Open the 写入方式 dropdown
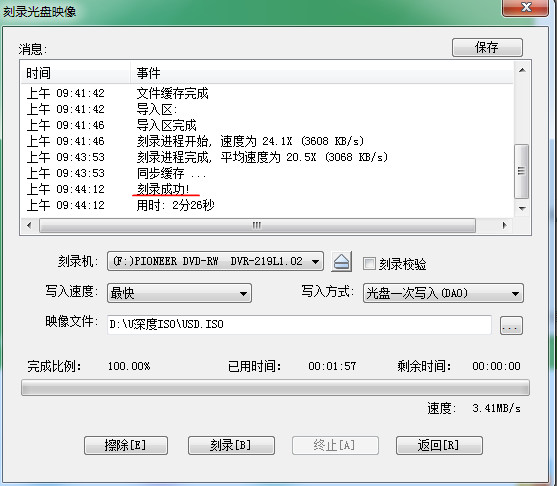The height and width of the screenshot is (486, 557). [443, 293]
